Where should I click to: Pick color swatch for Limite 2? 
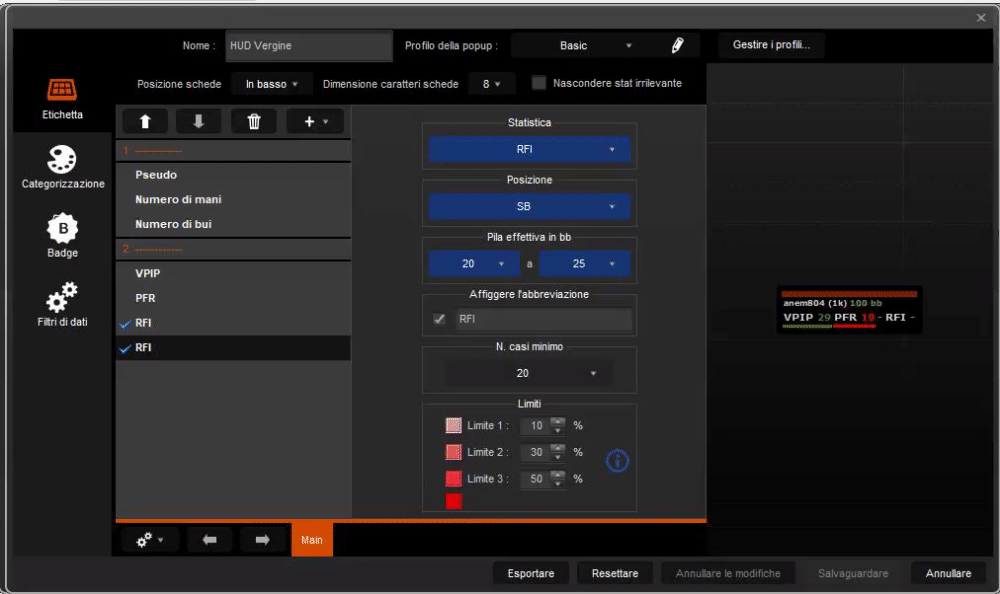coord(453,452)
